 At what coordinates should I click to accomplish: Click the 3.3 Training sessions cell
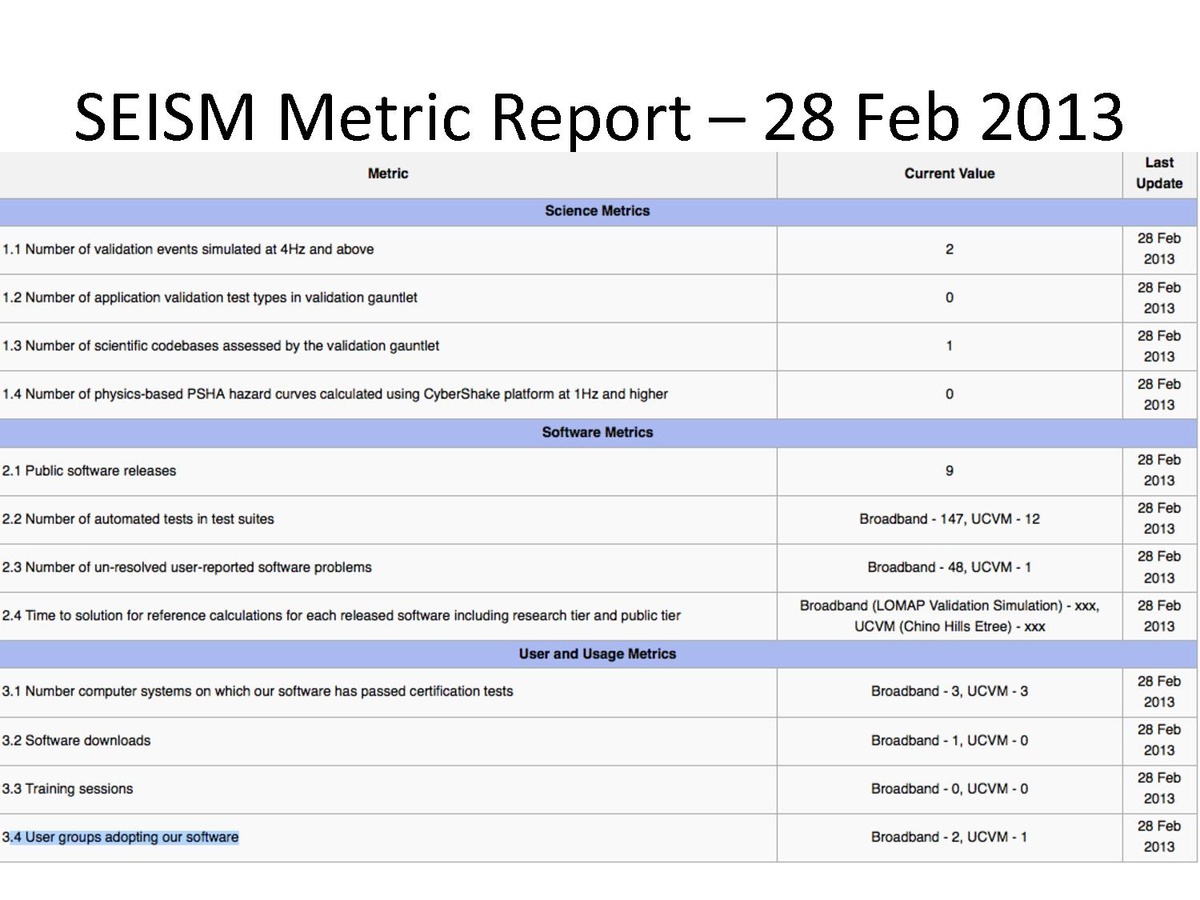point(67,789)
